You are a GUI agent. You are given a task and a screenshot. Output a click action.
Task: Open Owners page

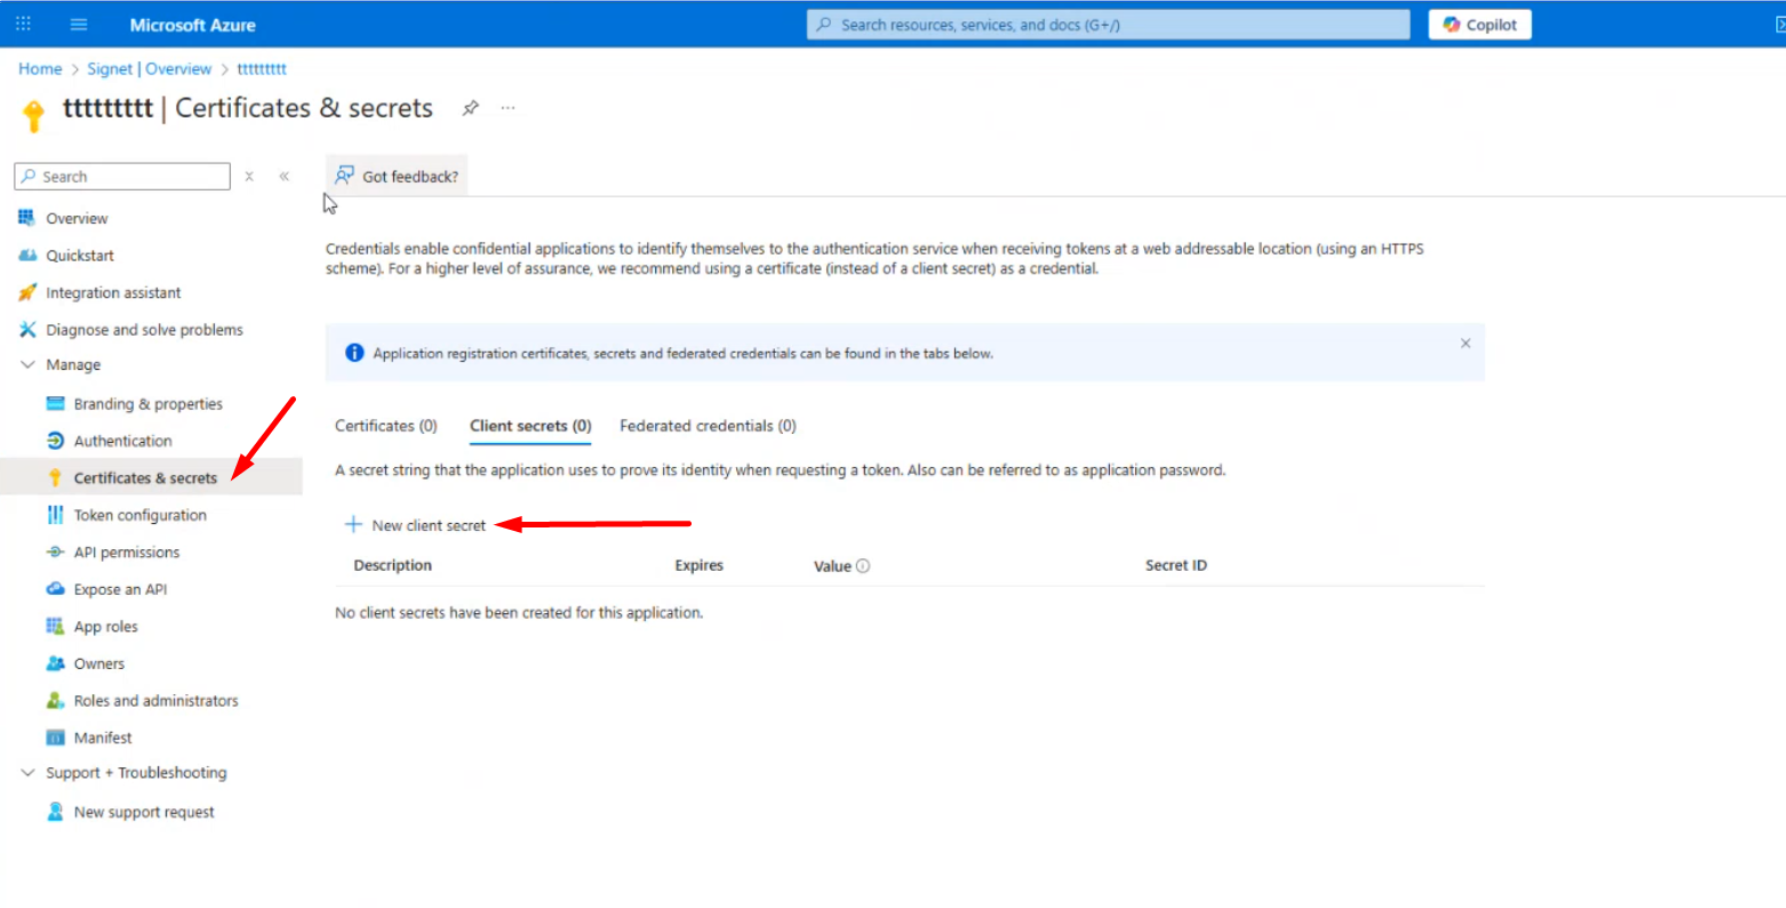pyautogui.click(x=99, y=663)
